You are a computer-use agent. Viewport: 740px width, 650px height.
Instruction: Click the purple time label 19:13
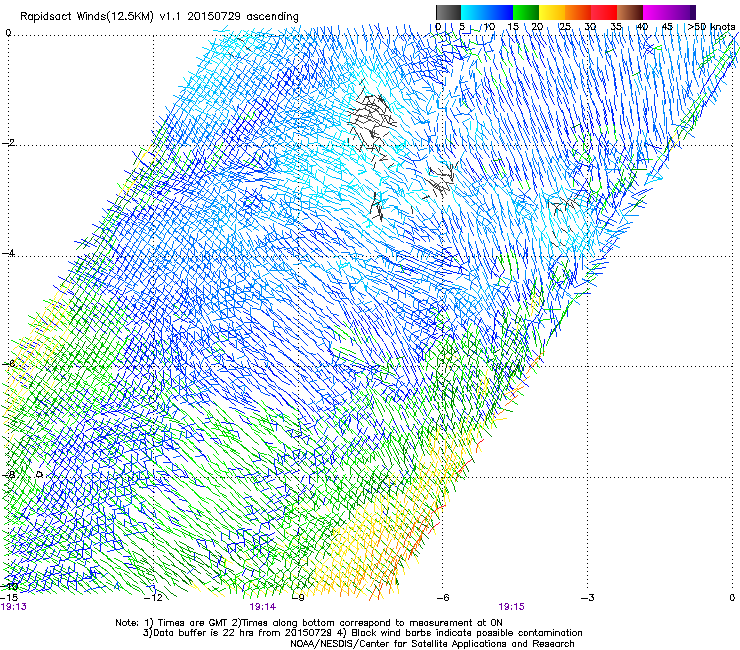pyautogui.click(x=14, y=607)
